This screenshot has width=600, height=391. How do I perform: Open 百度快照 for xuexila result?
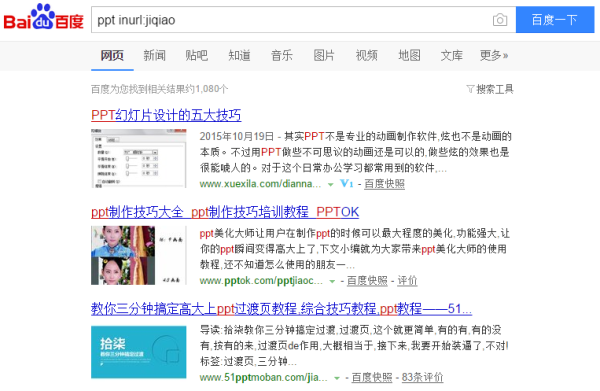point(384,184)
